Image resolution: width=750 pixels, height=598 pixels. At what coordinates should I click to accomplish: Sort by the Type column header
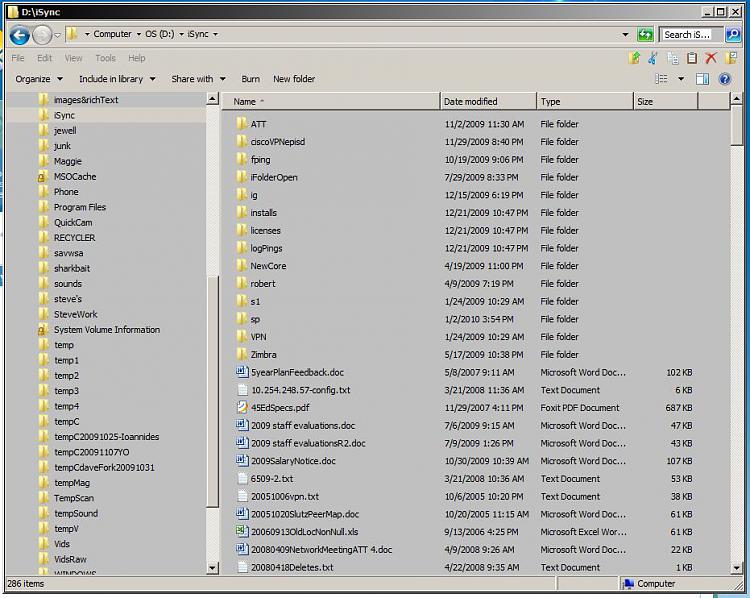pyautogui.click(x=585, y=101)
